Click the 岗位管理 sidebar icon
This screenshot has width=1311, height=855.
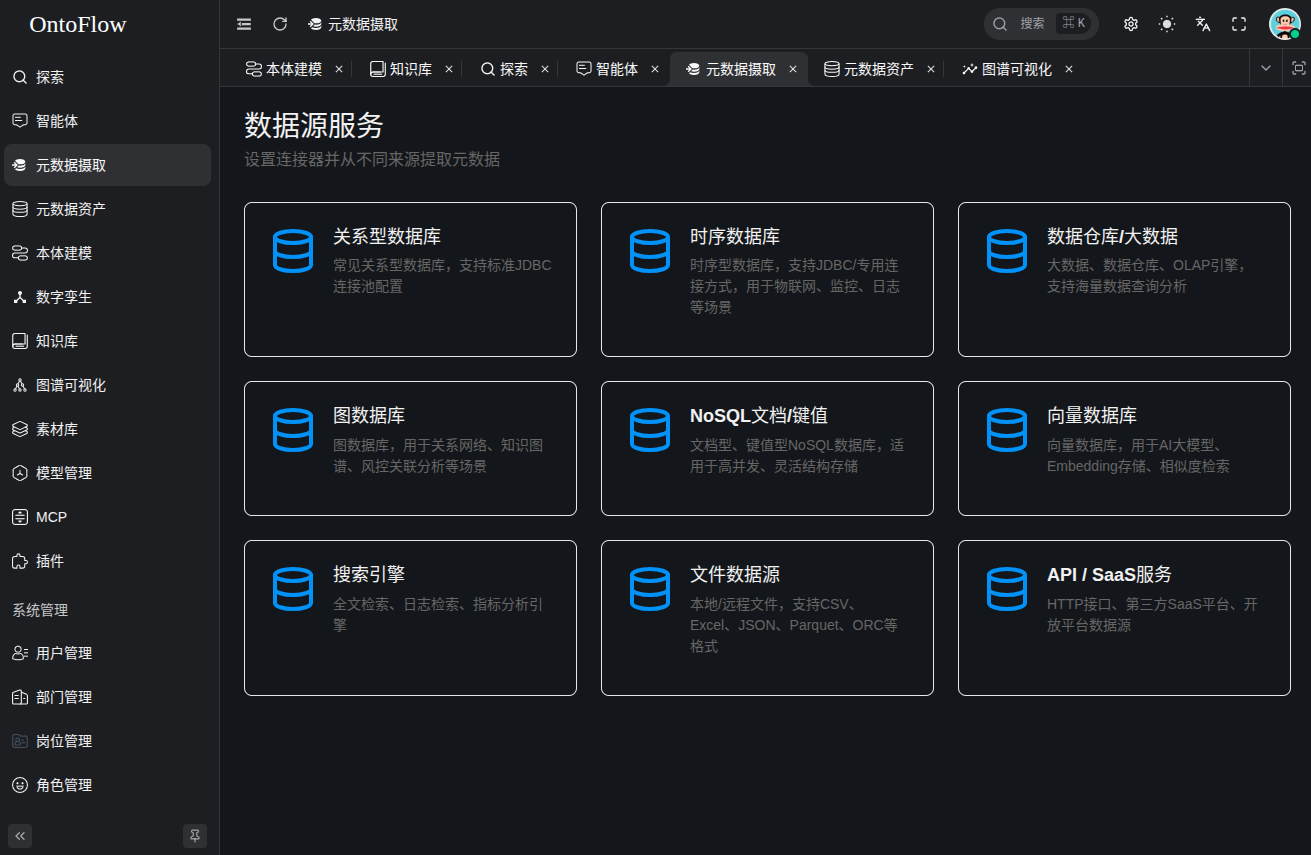pos(20,741)
